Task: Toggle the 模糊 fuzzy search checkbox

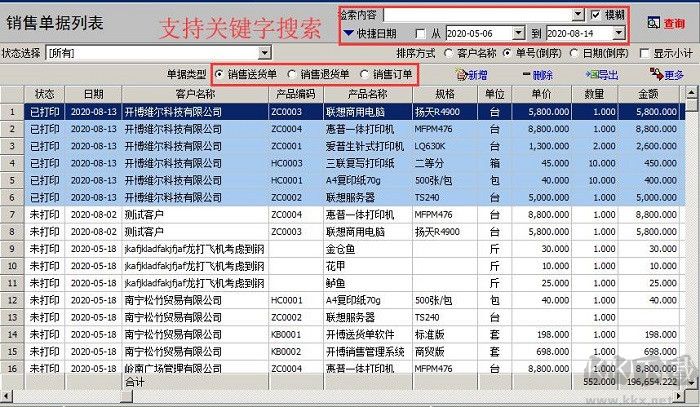Action: [x=596, y=15]
